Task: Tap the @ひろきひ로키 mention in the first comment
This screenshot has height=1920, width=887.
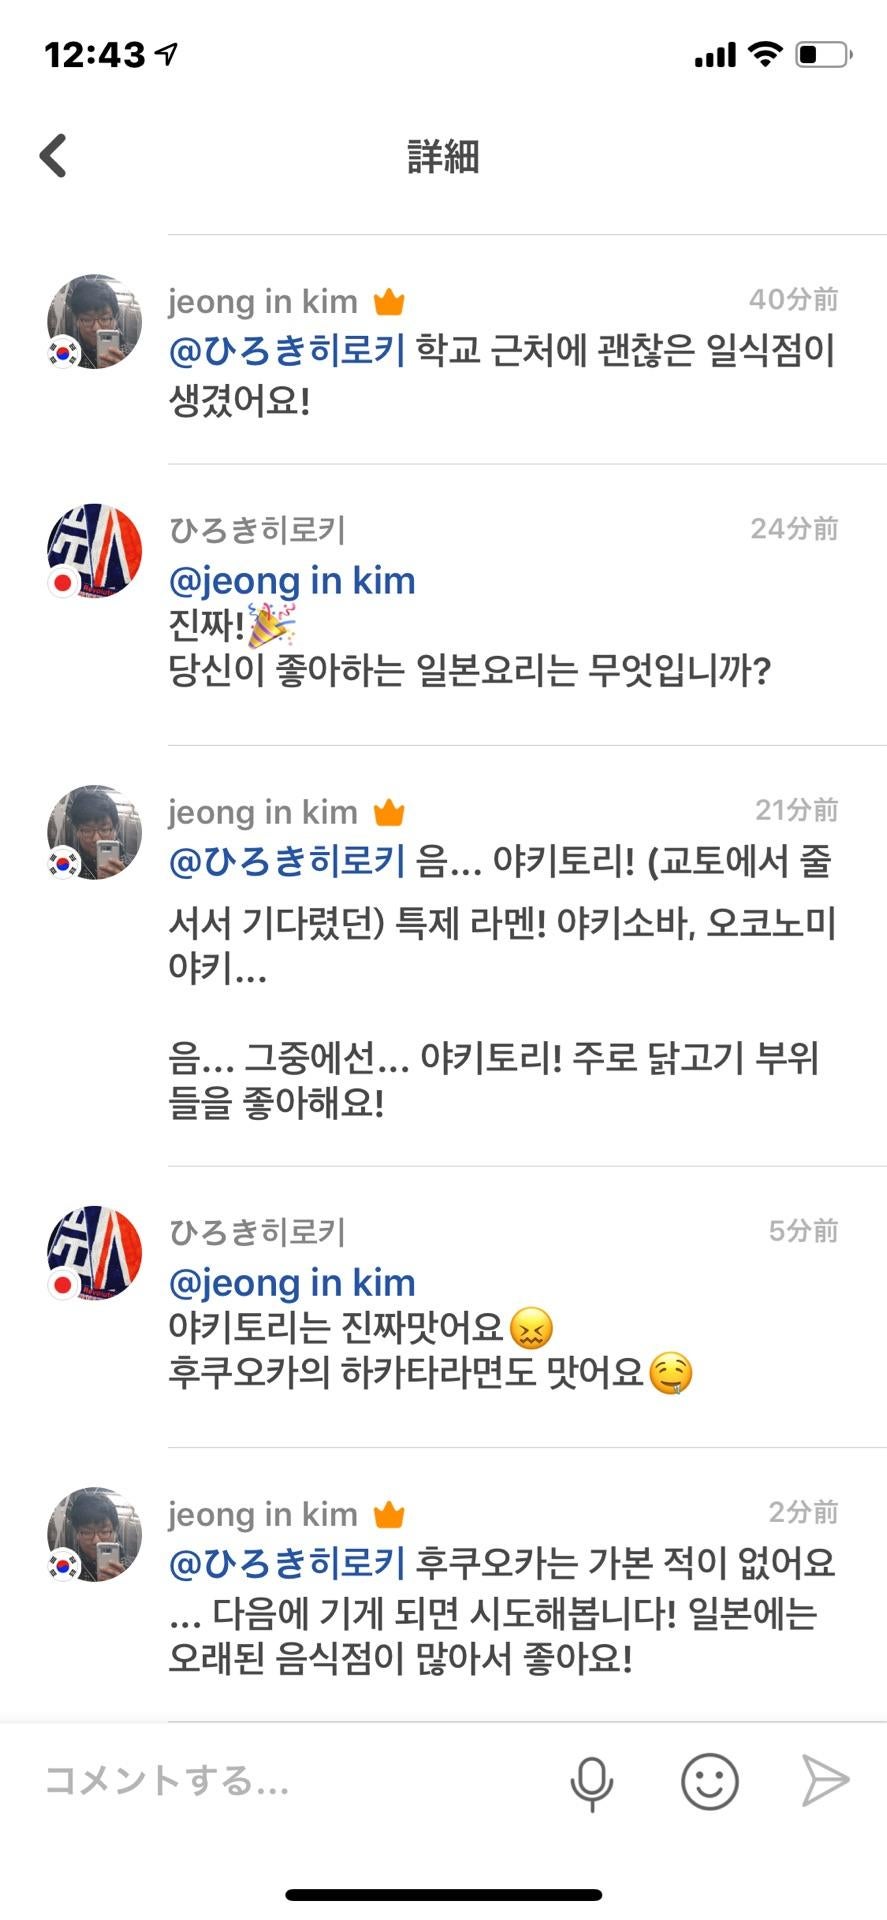Action: (x=287, y=351)
